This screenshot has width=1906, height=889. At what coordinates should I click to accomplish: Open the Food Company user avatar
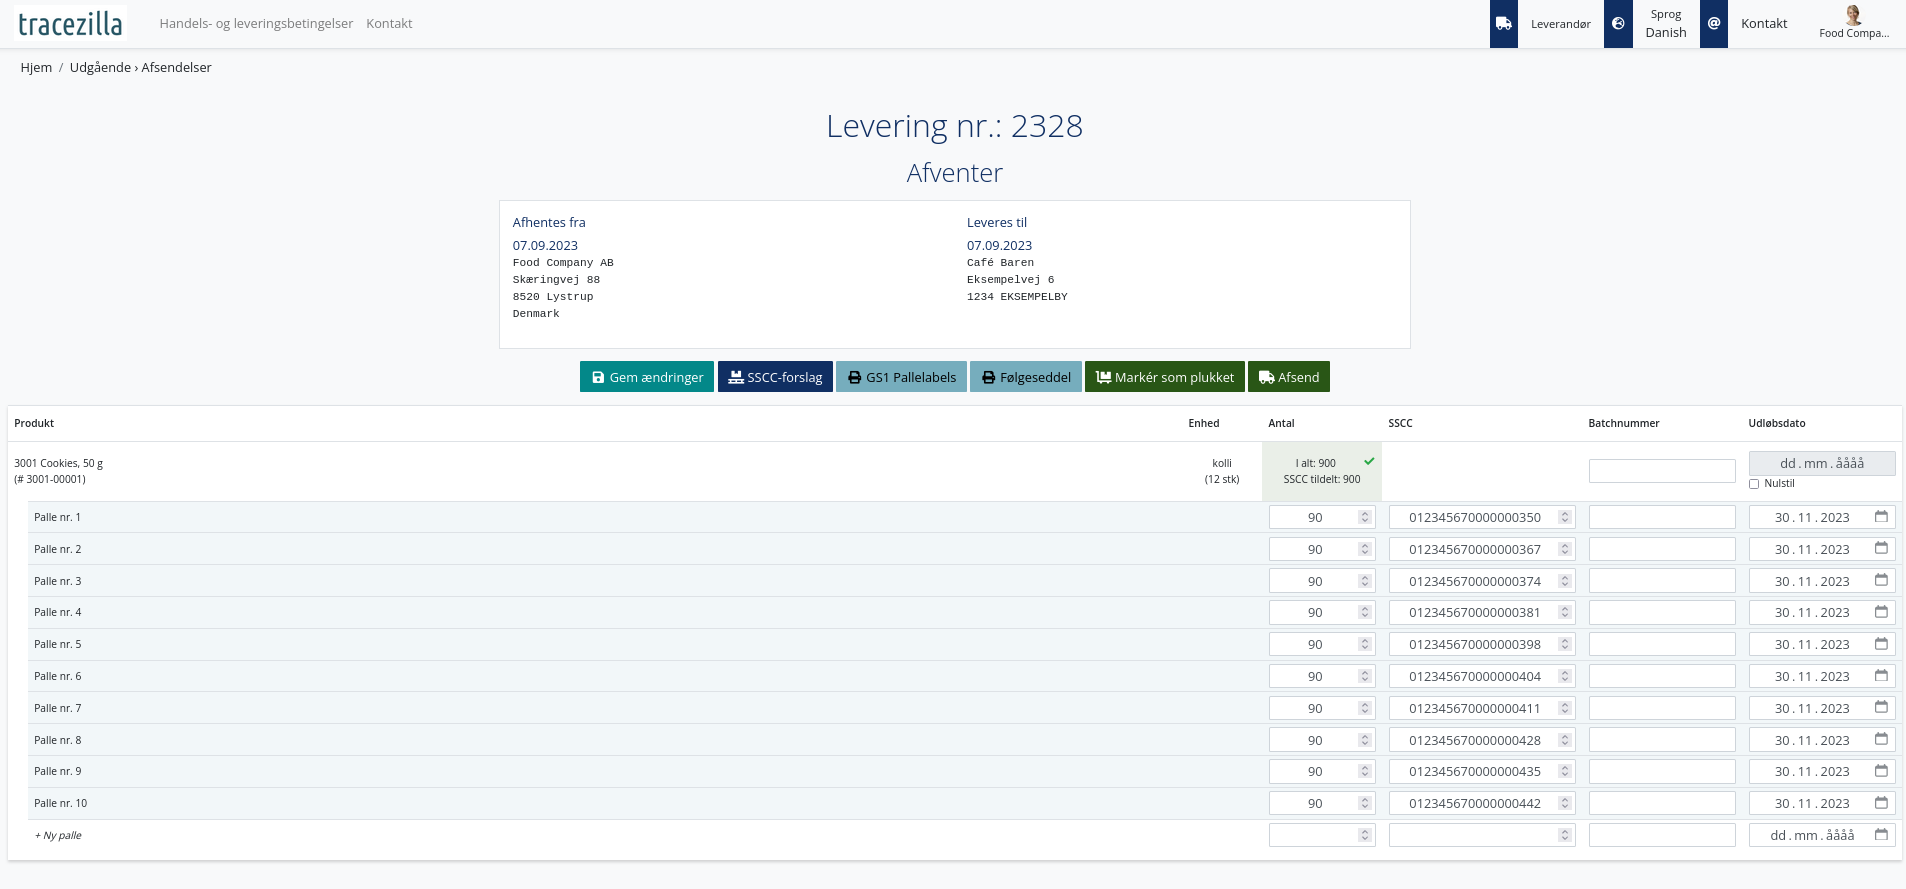point(1853,16)
